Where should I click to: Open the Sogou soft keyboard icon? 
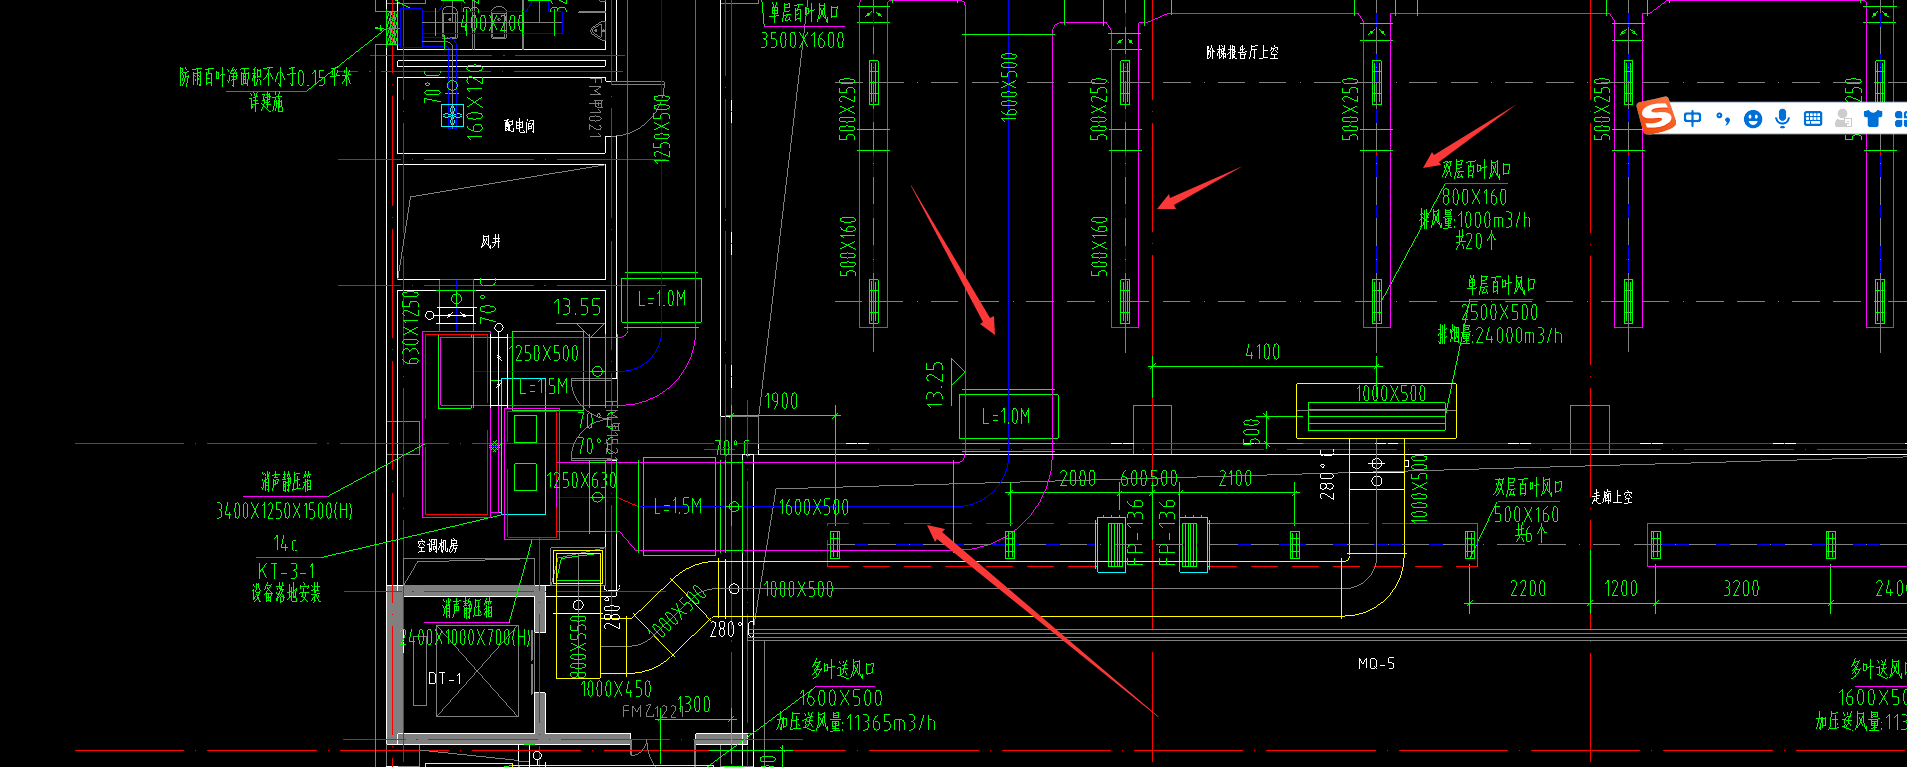tap(1813, 118)
